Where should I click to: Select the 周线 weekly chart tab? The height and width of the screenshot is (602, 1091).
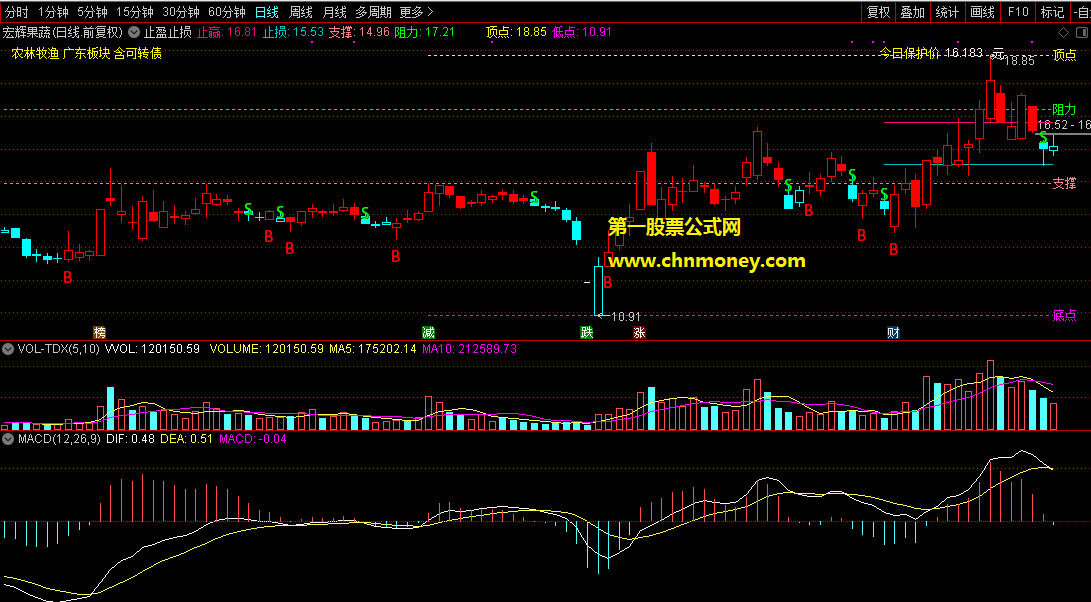(301, 12)
